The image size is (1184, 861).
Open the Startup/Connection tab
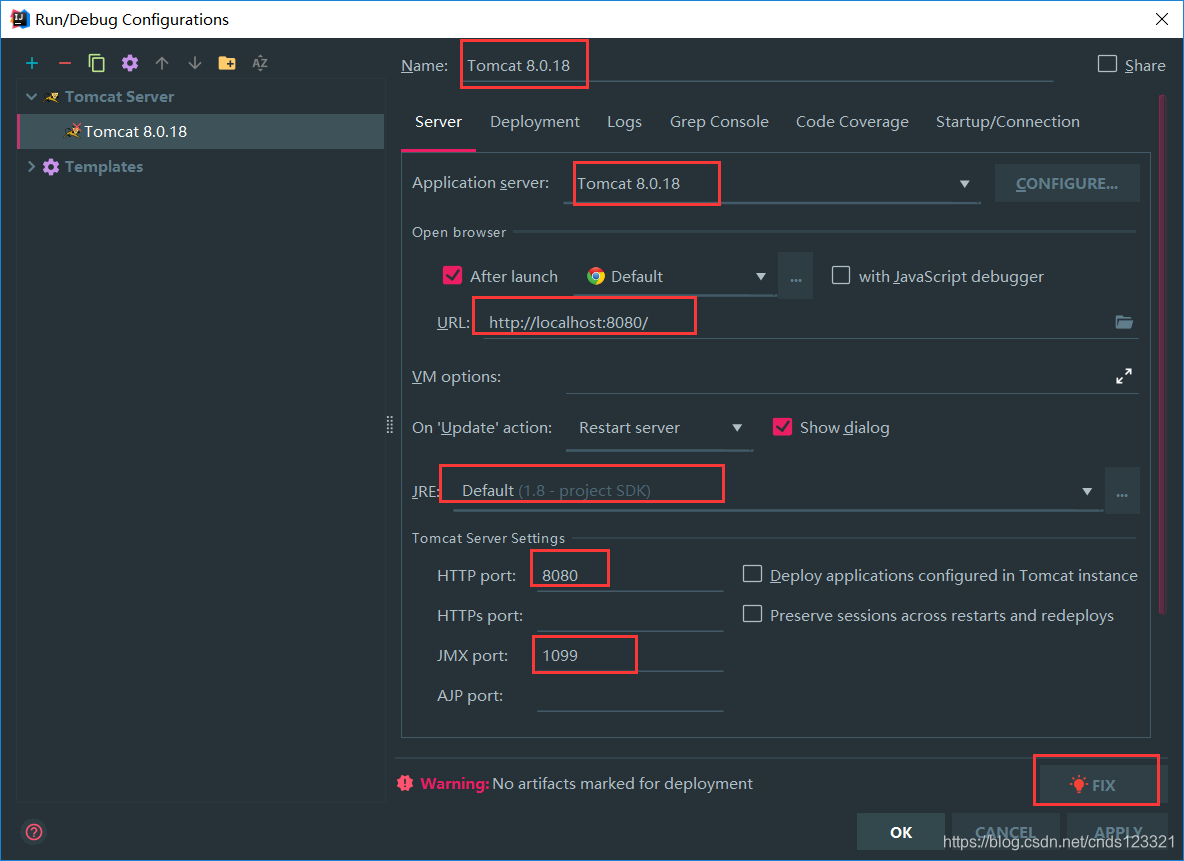pyautogui.click(x=1007, y=122)
